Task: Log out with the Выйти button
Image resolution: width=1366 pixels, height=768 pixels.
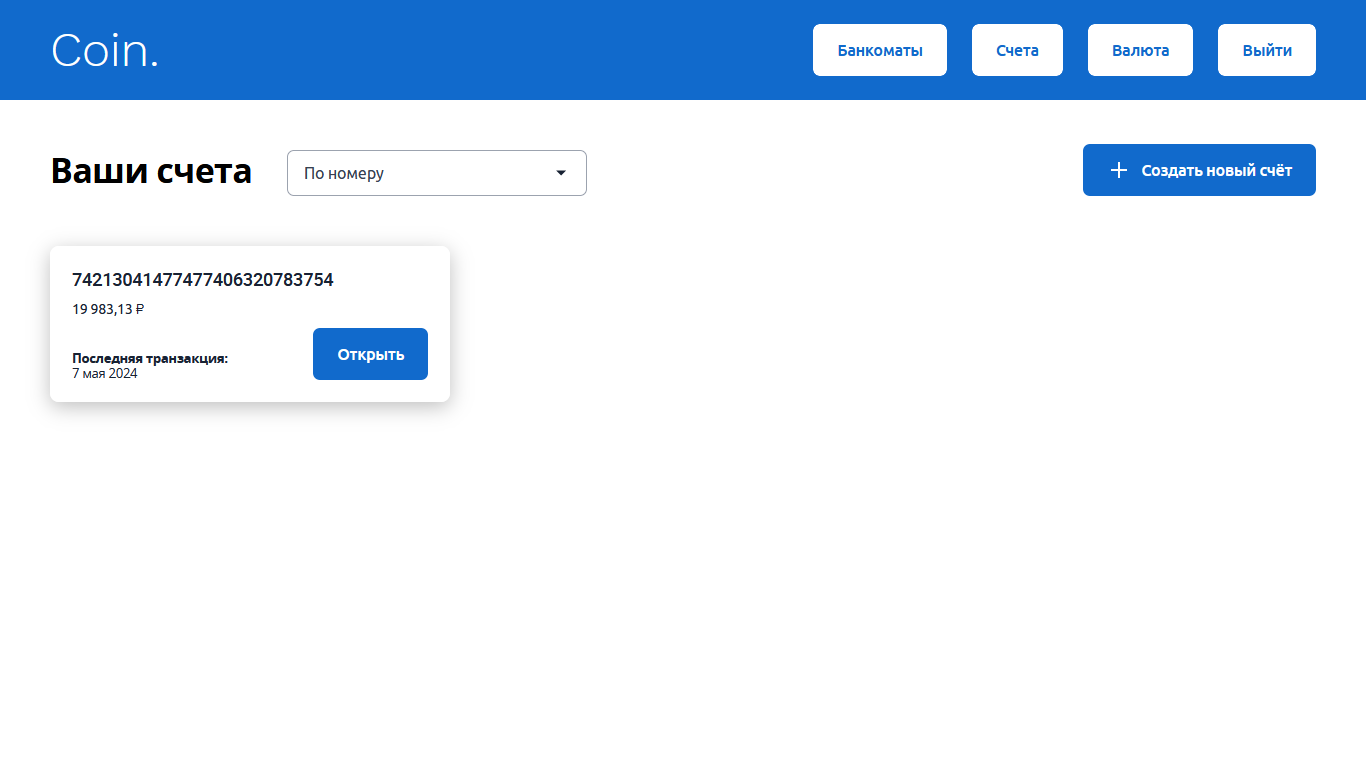Action: (1266, 50)
